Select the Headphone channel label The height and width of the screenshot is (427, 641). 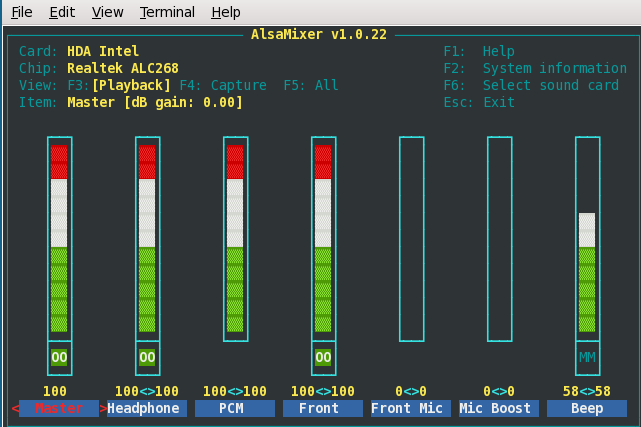pyautogui.click(x=147, y=408)
